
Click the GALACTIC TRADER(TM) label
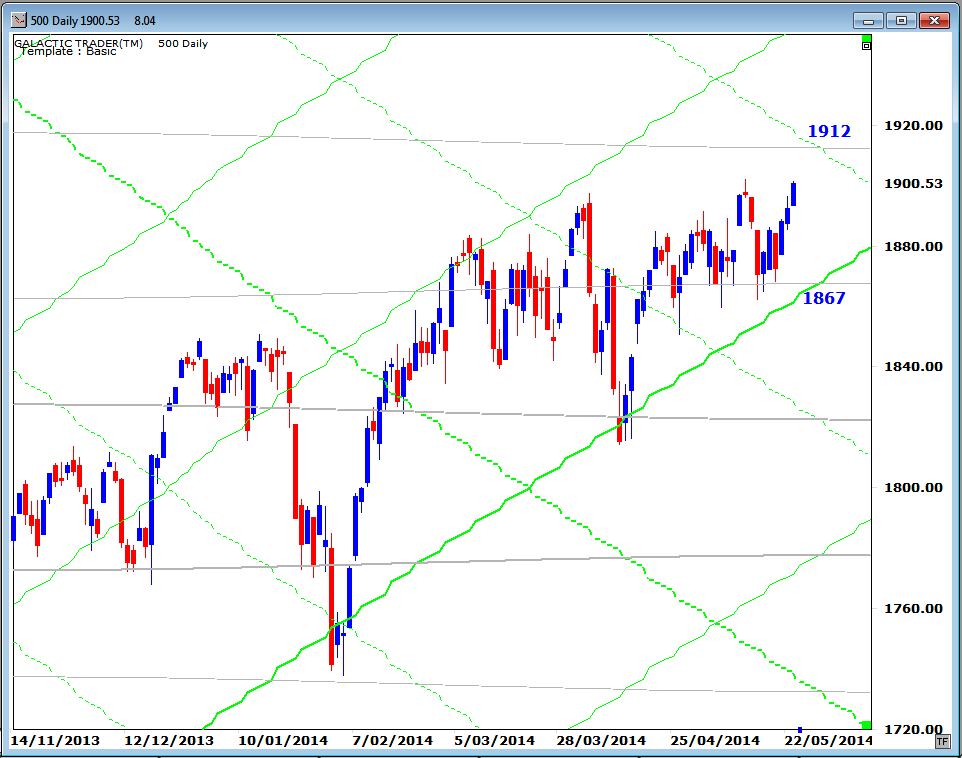[79, 43]
